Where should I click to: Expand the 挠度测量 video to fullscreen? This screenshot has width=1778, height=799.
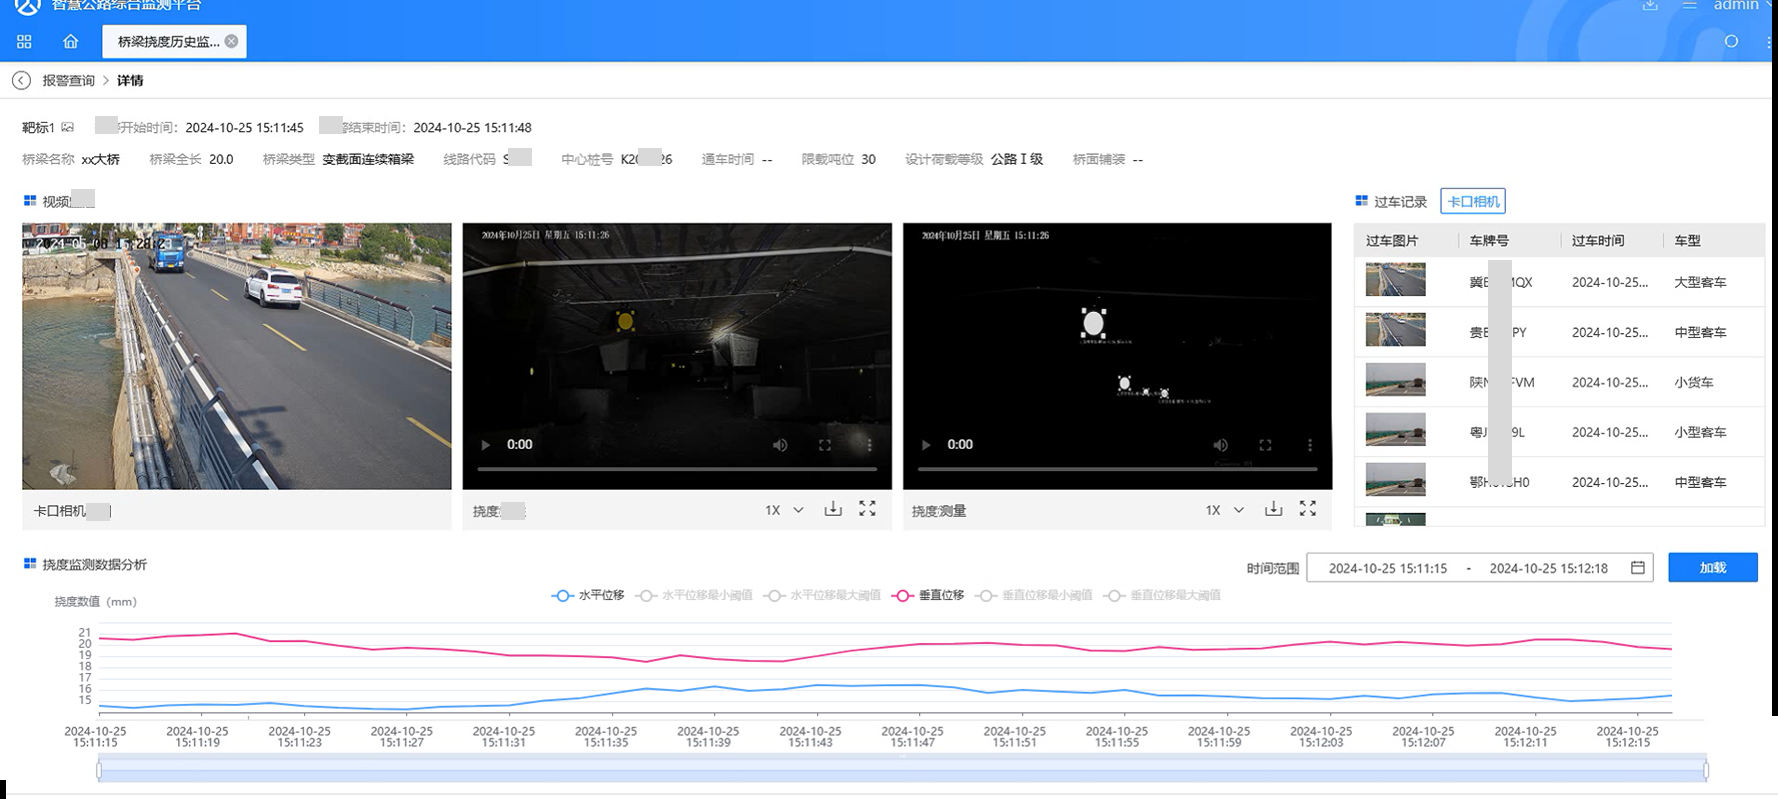pyautogui.click(x=1307, y=509)
